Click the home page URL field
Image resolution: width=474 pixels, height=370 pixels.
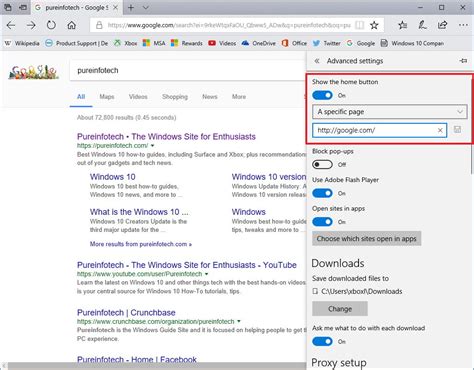pos(380,130)
